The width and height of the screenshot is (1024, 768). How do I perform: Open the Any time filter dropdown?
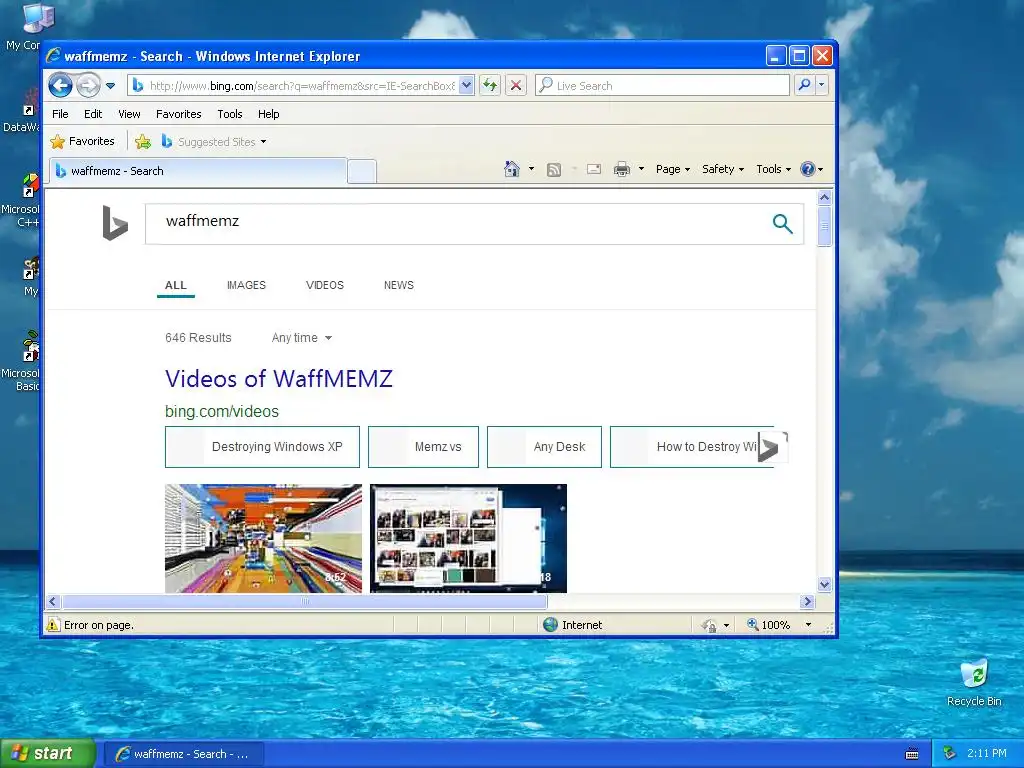click(302, 338)
